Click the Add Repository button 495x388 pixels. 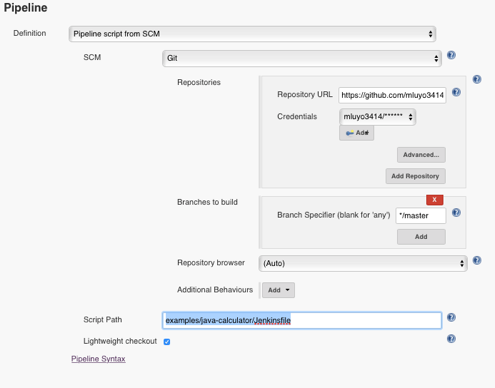click(x=415, y=176)
